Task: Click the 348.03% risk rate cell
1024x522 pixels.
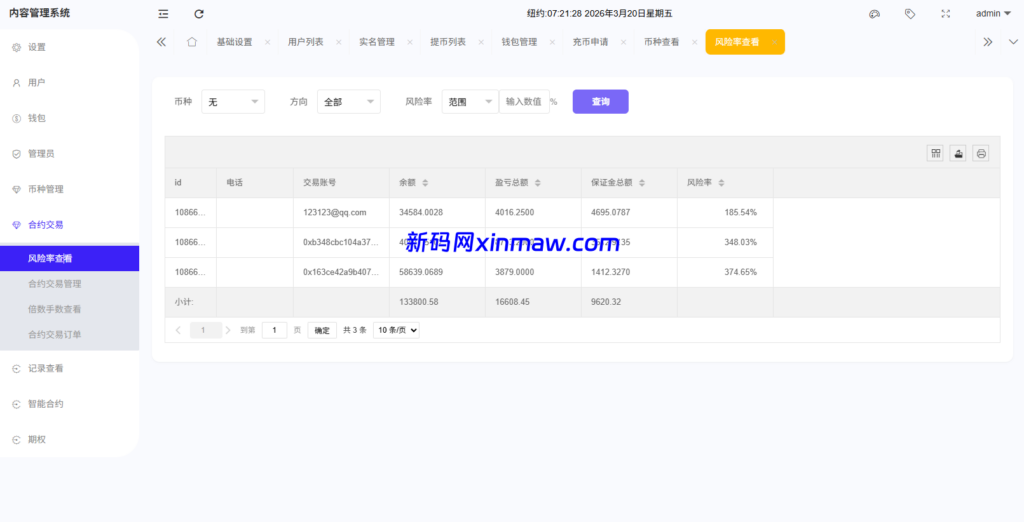Action: pyautogui.click(x=726, y=242)
